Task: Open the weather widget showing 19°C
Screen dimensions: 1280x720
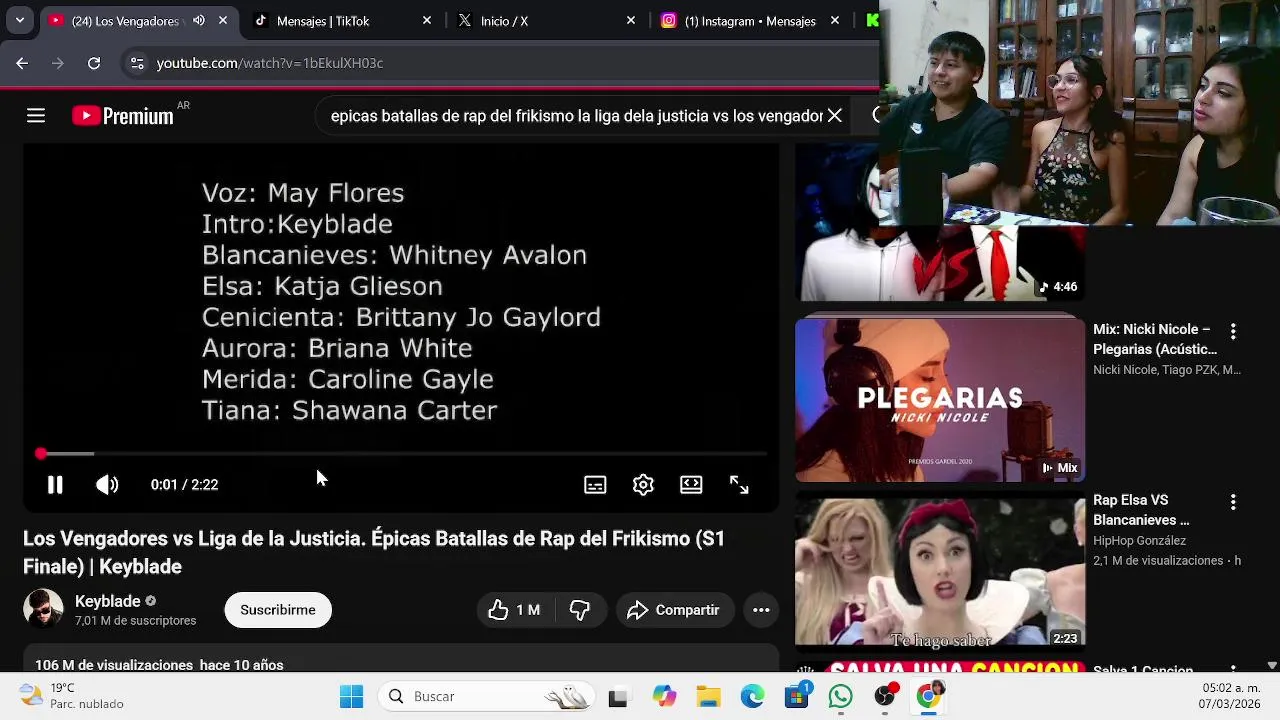Action: pyautogui.click(x=72, y=696)
